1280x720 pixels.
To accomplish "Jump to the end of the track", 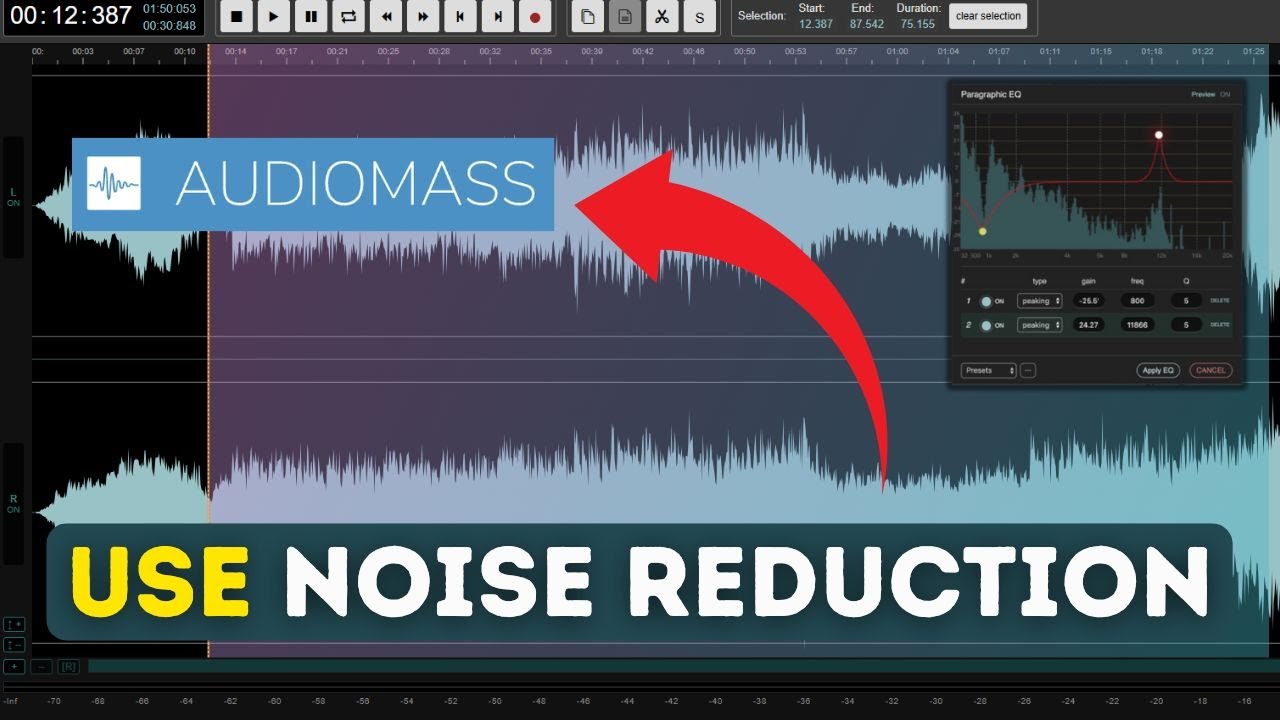I will pyautogui.click(x=497, y=16).
